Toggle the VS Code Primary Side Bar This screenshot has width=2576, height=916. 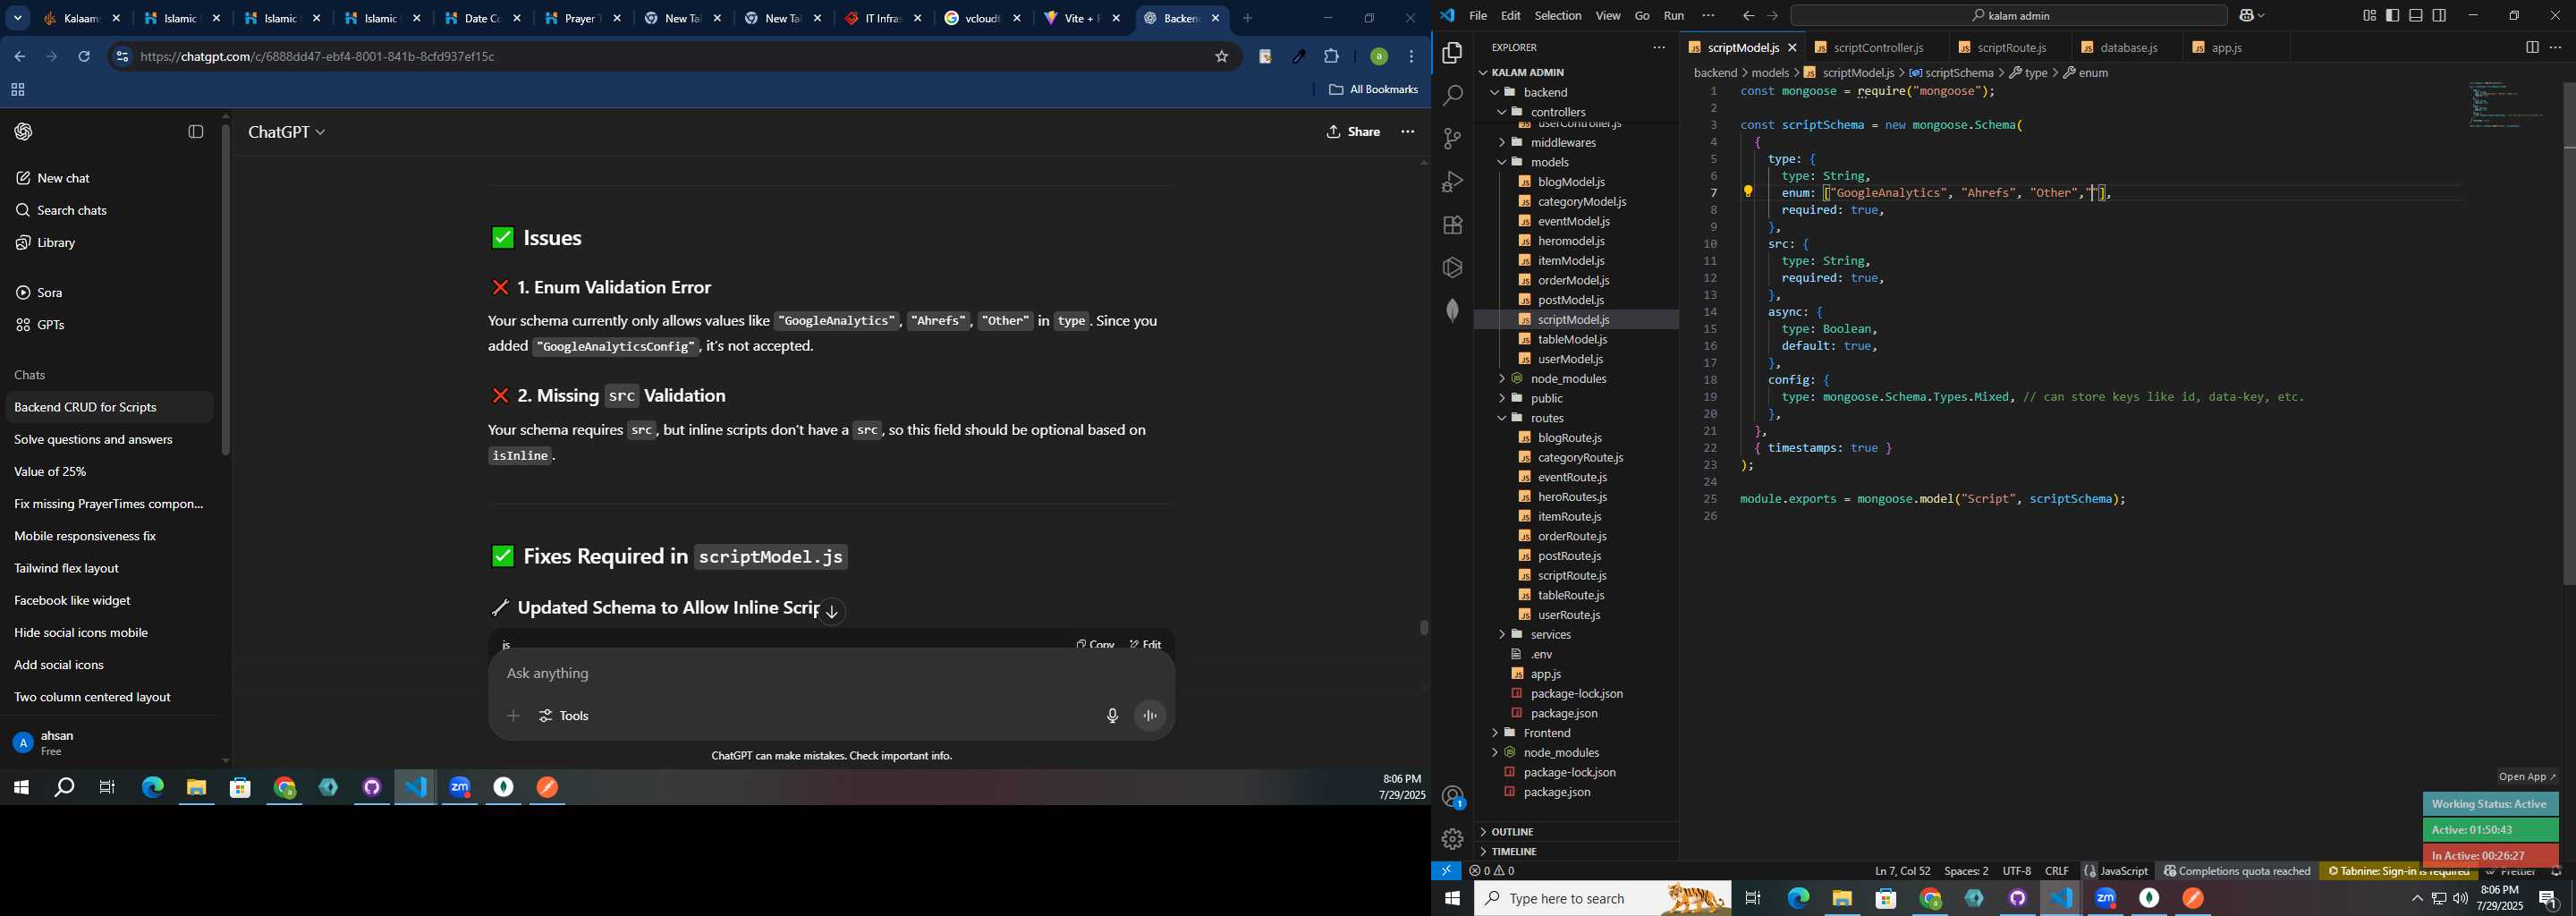2393,16
